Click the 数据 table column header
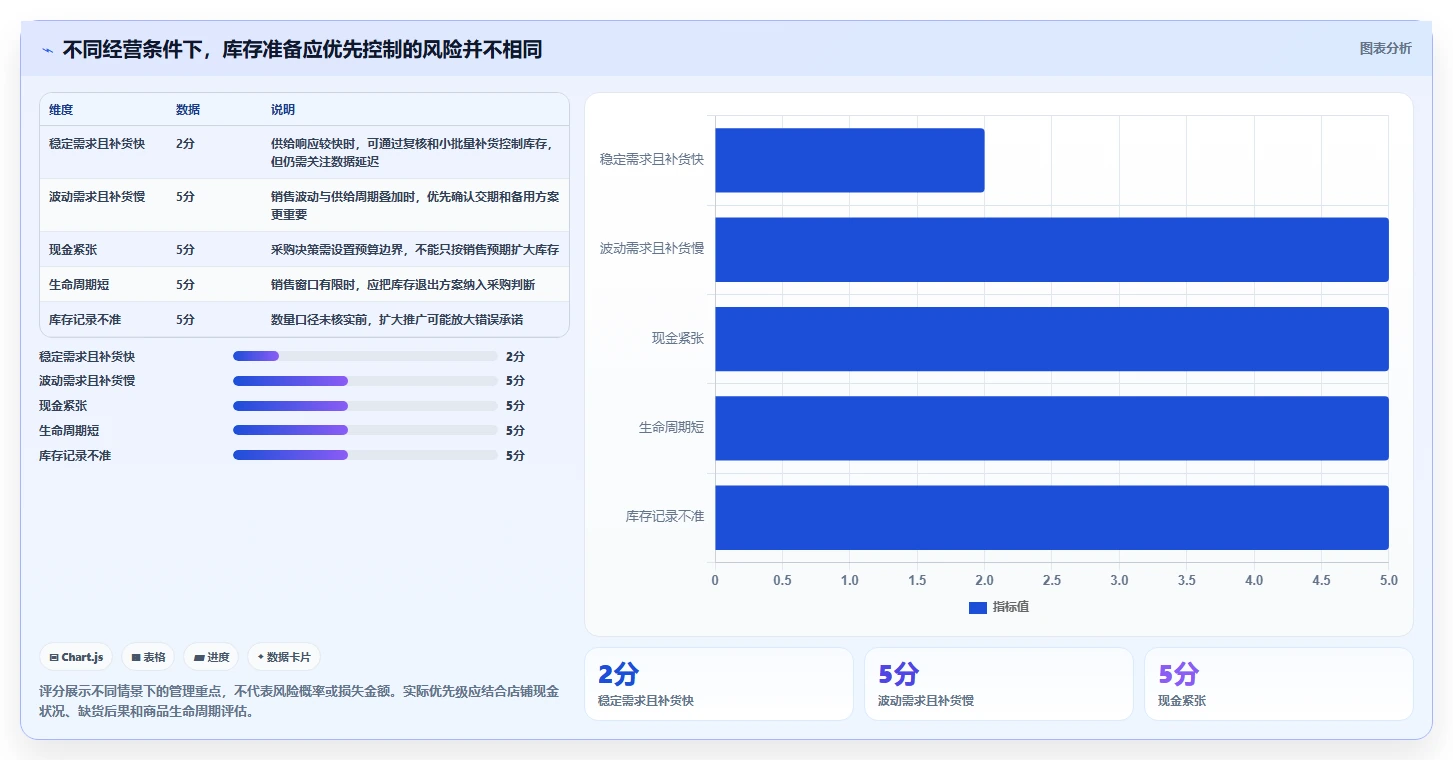1453x760 pixels. 188,109
